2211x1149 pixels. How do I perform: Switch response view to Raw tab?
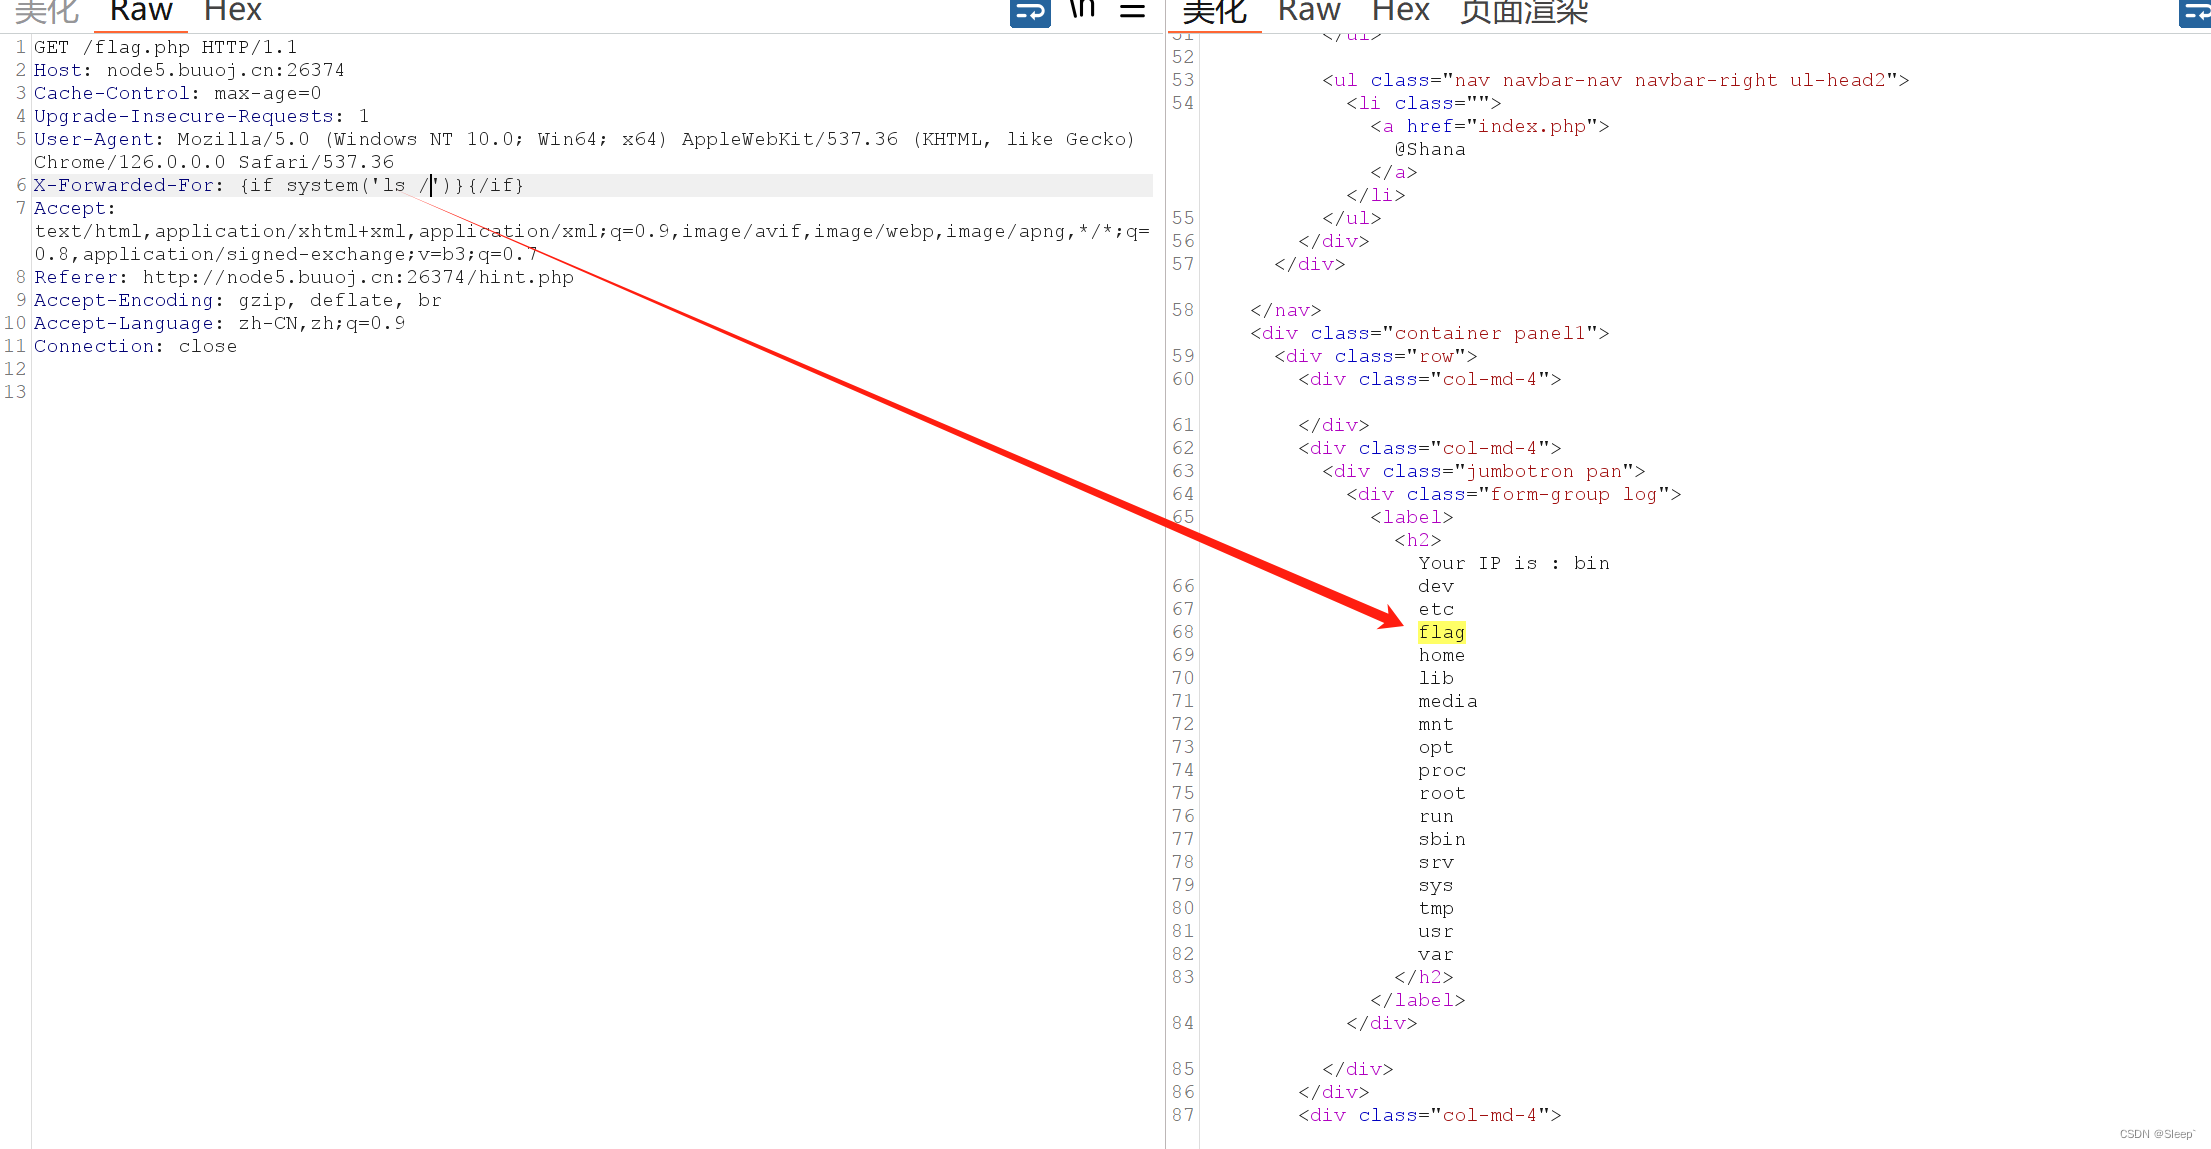coord(1309,12)
